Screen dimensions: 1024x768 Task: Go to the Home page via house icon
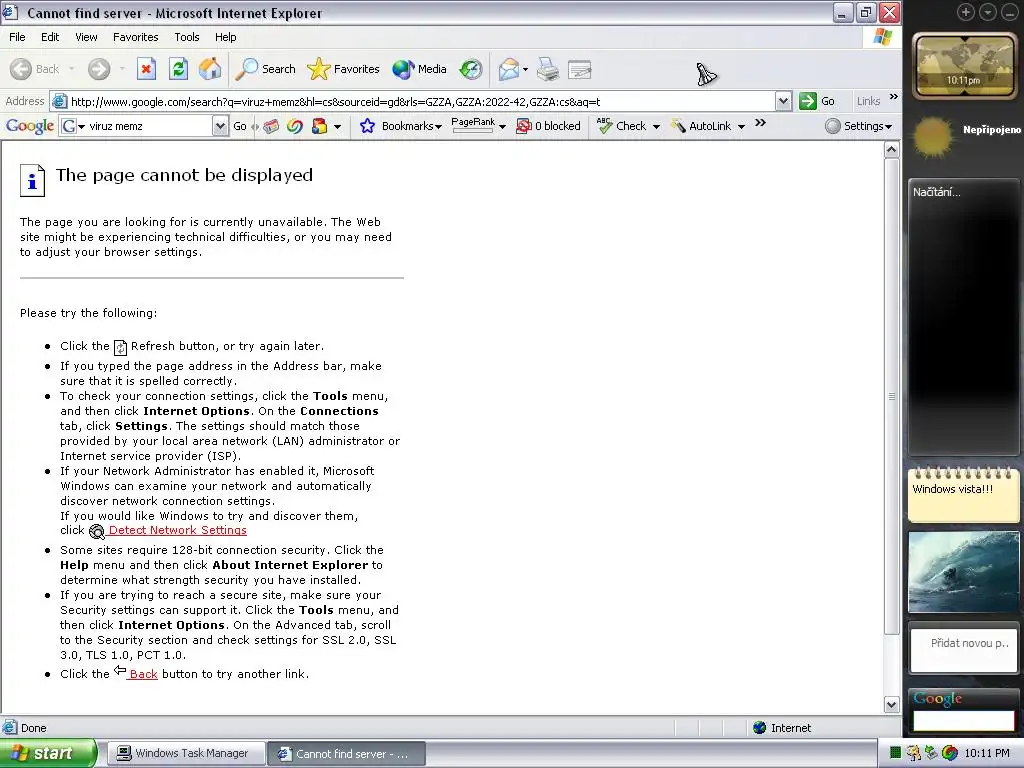click(x=210, y=69)
